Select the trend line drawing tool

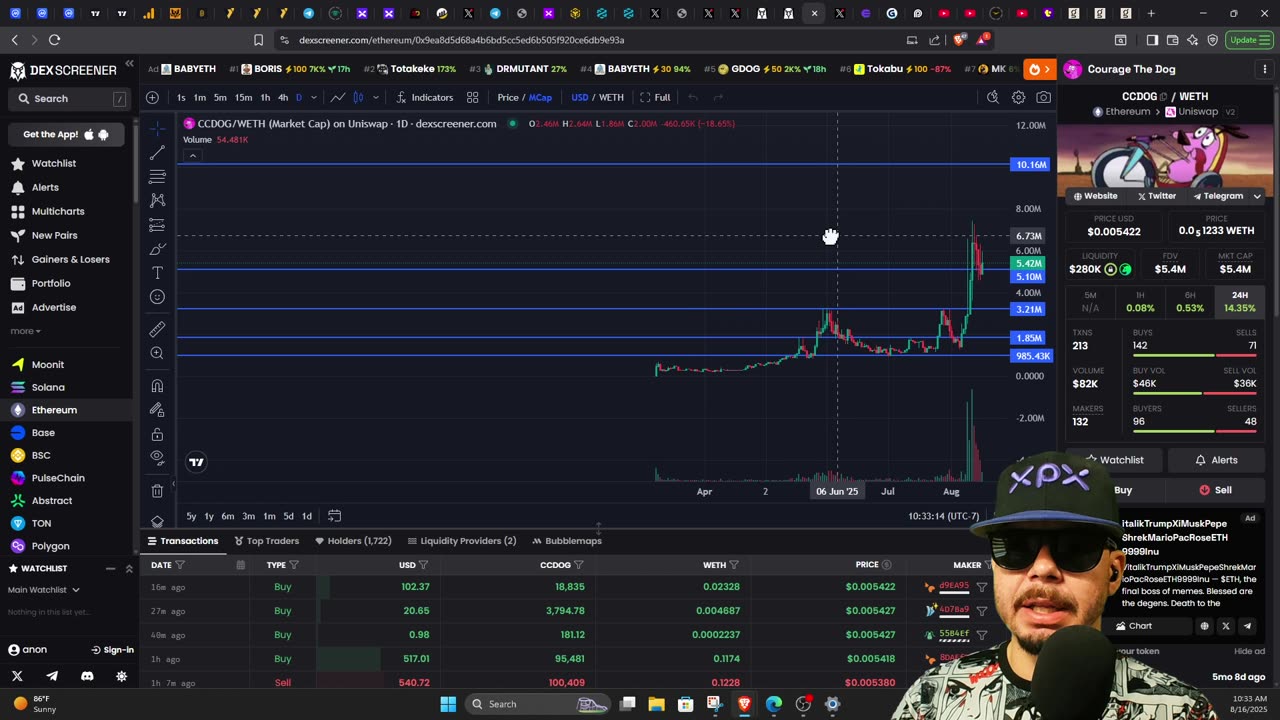[x=157, y=153]
